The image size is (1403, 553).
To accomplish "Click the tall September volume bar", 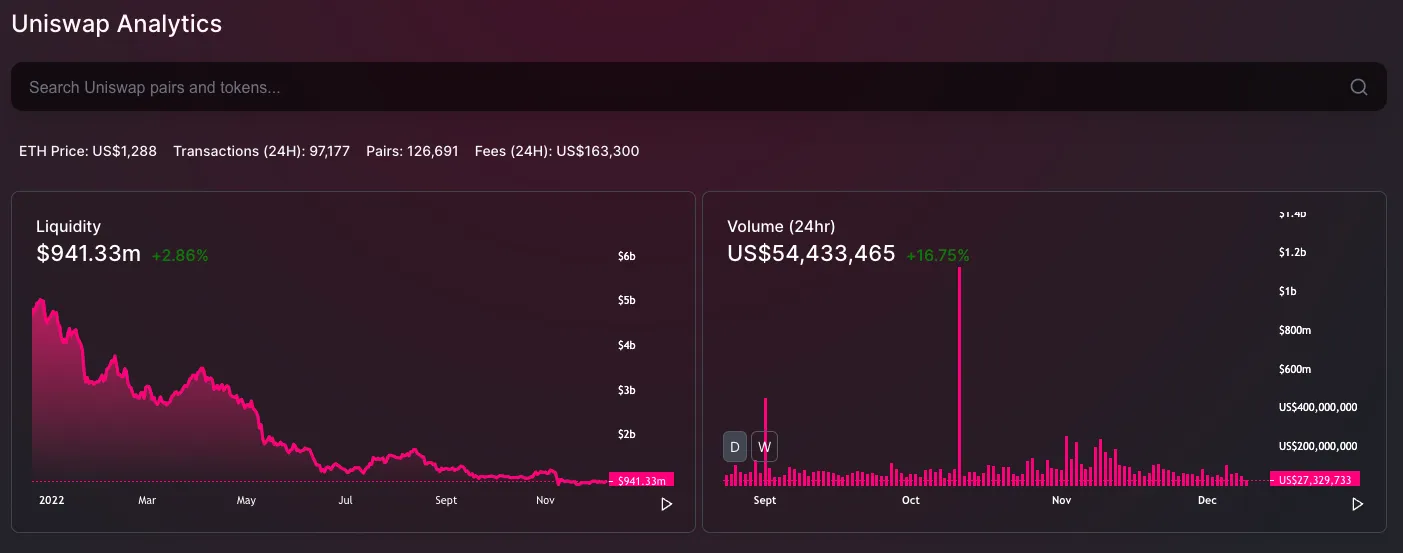I will (x=765, y=442).
